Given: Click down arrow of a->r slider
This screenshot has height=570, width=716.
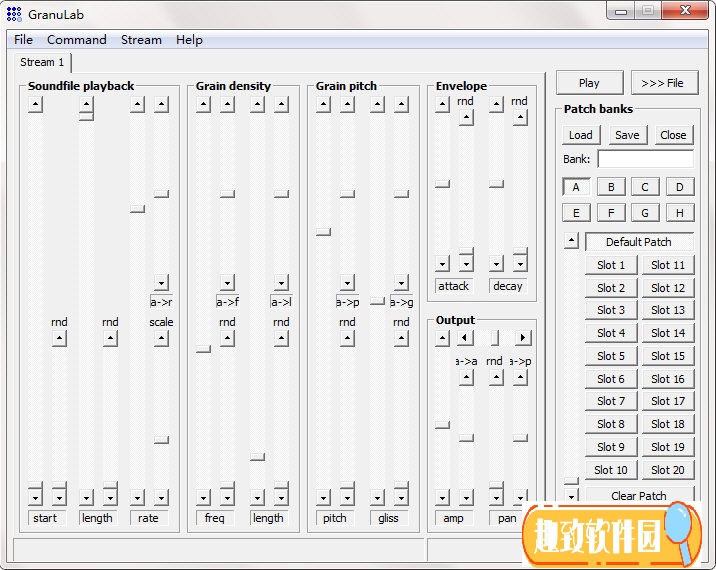Looking at the screenshot, I should [161, 283].
